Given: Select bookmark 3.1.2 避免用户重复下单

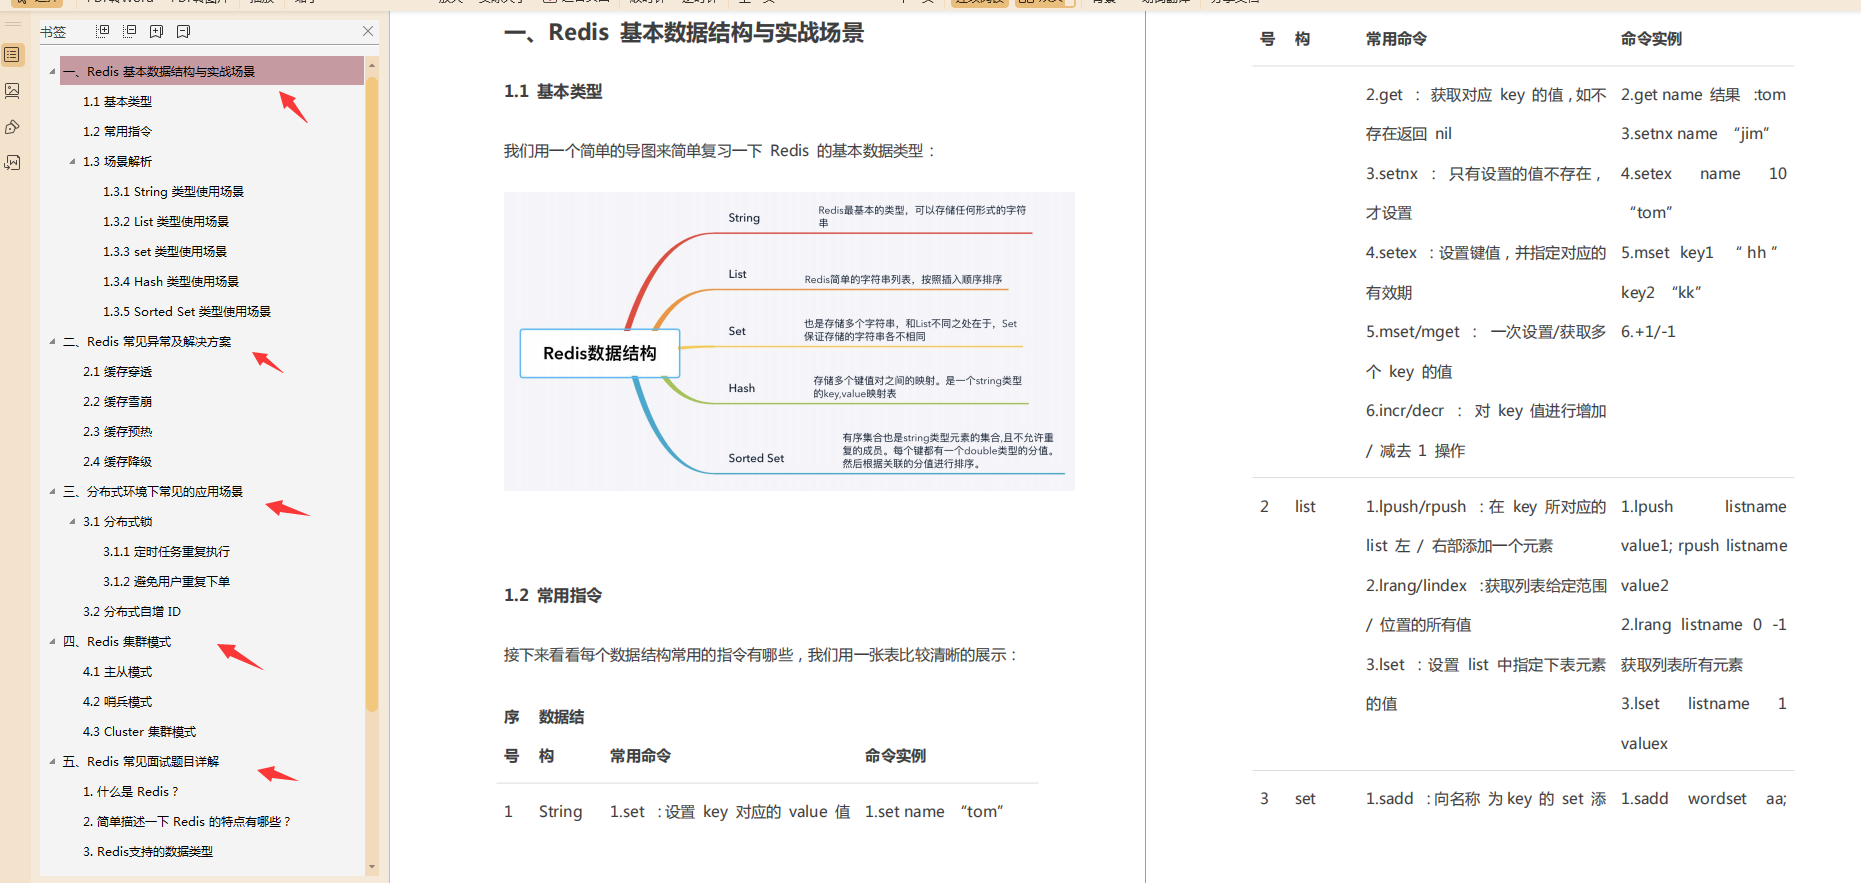Looking at the screenshot, I should tap(166, 582).
